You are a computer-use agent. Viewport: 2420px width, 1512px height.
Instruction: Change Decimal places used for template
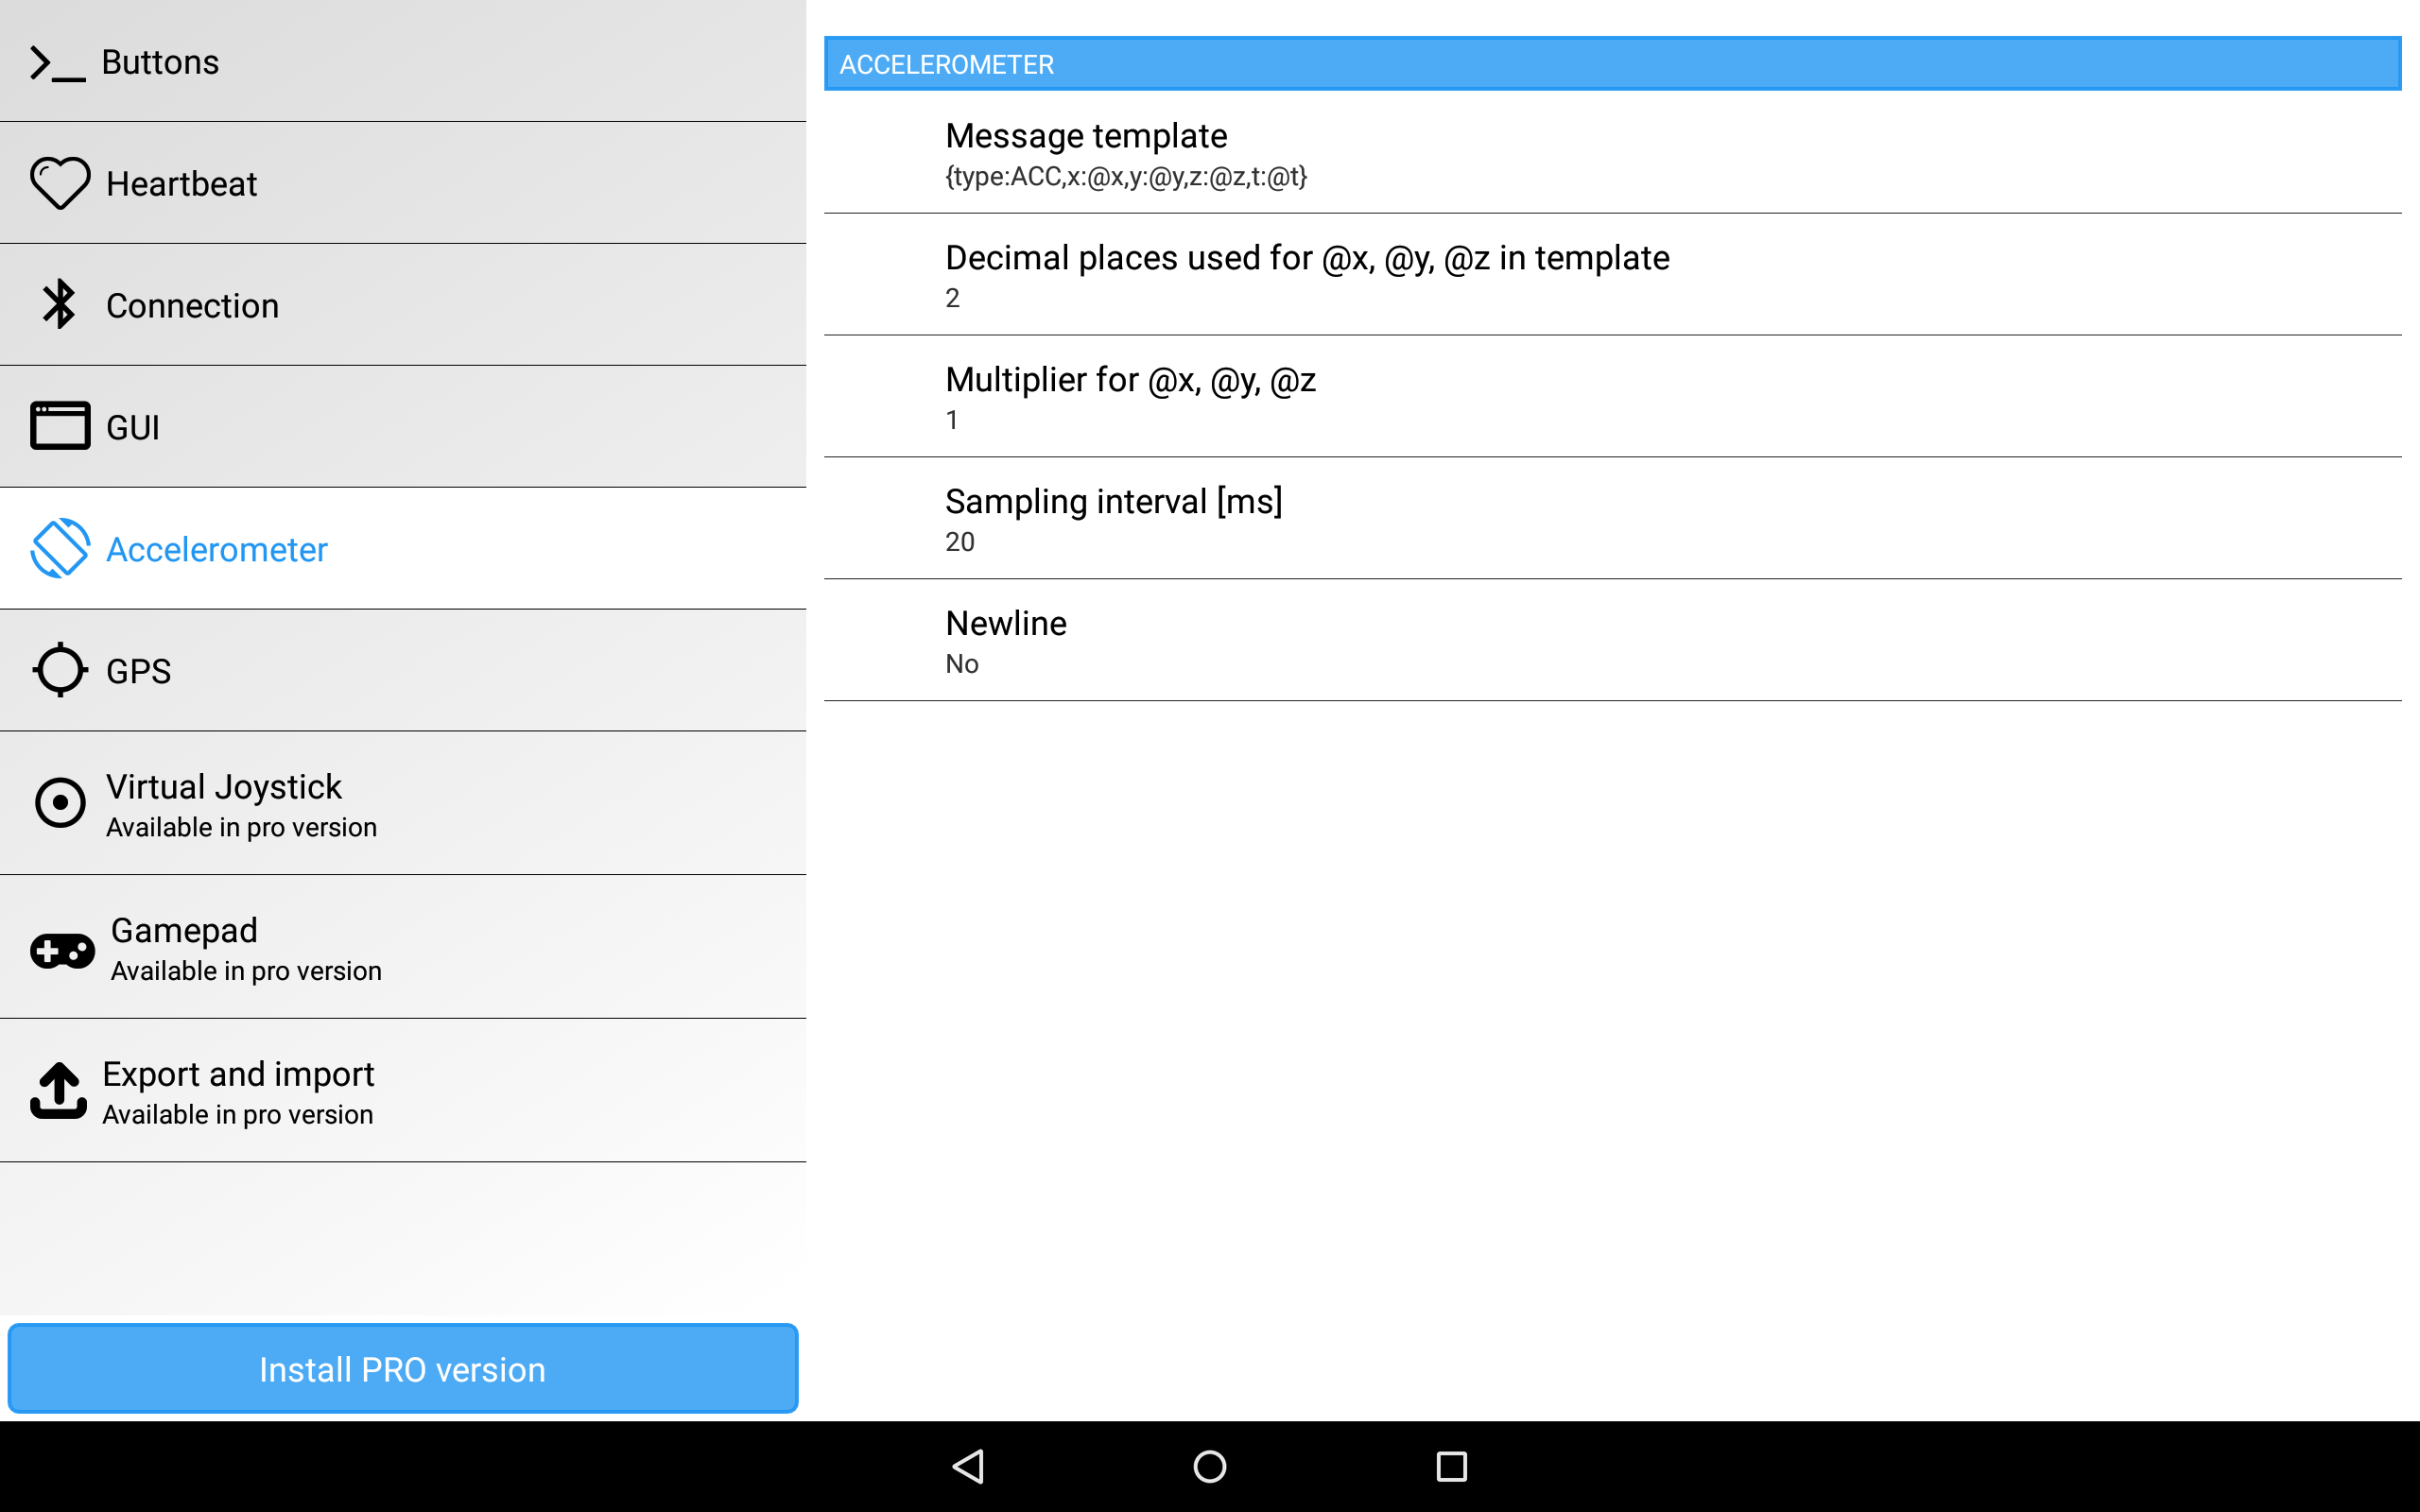click(1612, 275)
